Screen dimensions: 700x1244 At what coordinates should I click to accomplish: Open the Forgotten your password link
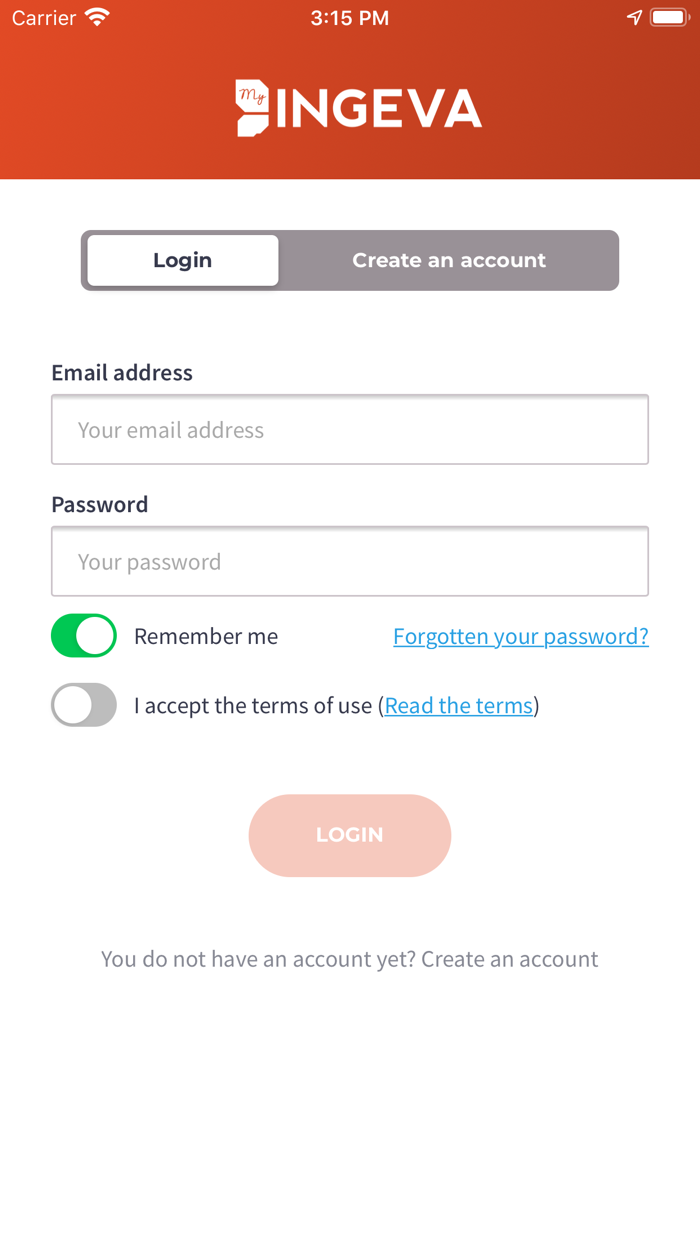(521, 636)
